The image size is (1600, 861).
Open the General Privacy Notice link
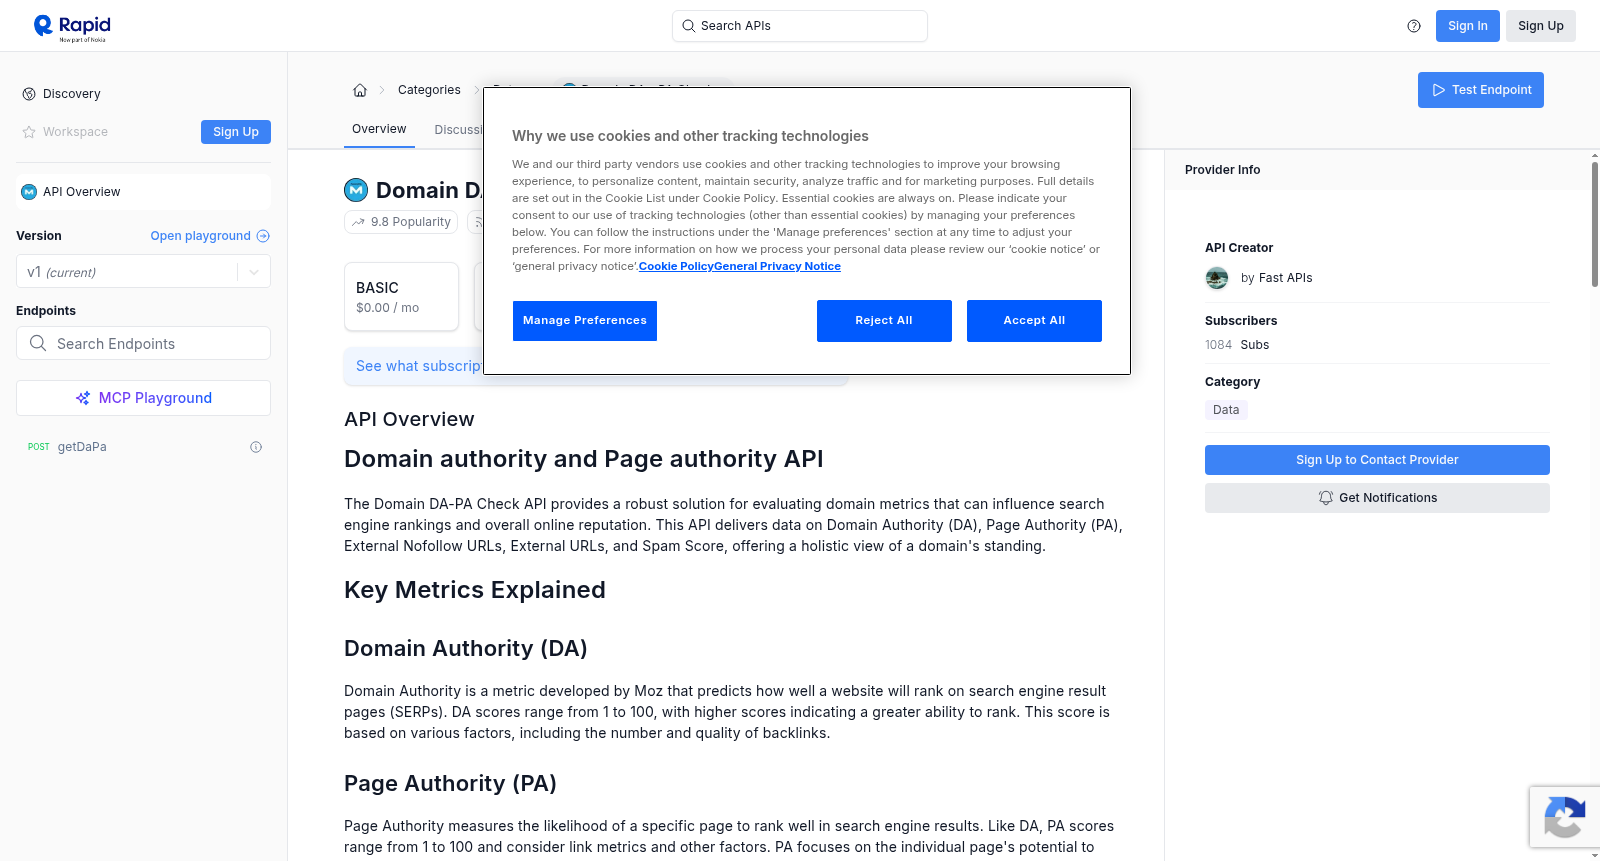click(777, 266)
